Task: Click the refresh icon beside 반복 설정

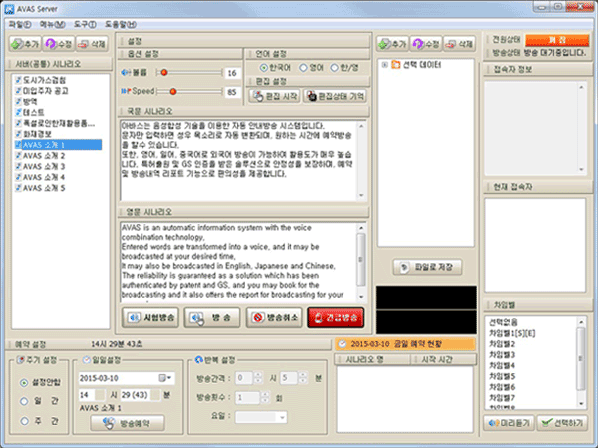Action: pos(198,360)
